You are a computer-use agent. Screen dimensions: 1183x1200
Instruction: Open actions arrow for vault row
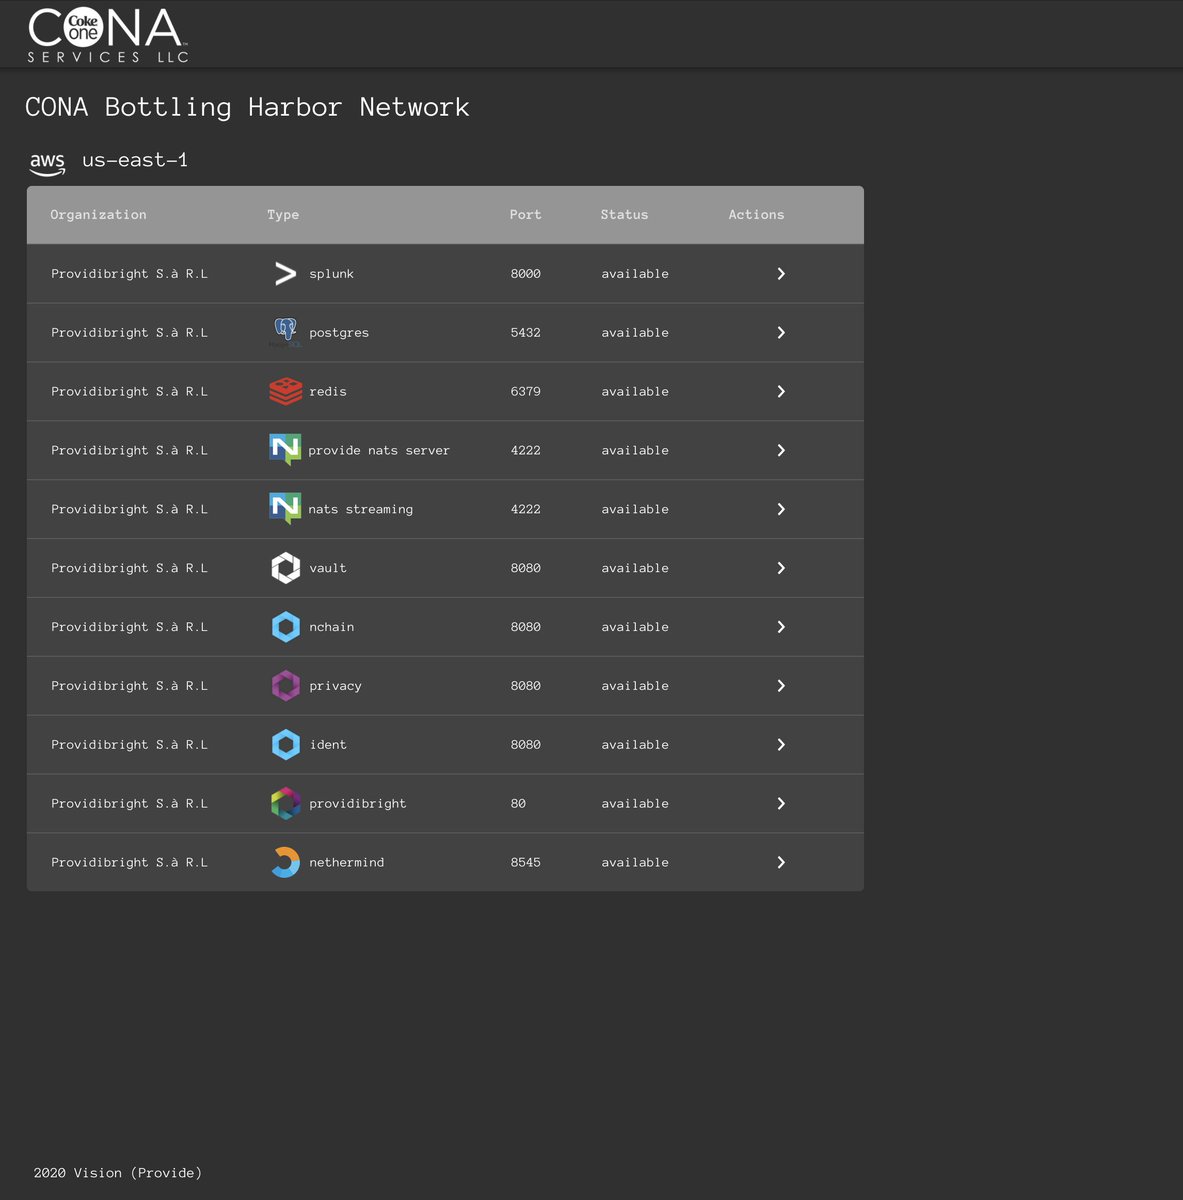pyautogui.click(x=781, y=568)
